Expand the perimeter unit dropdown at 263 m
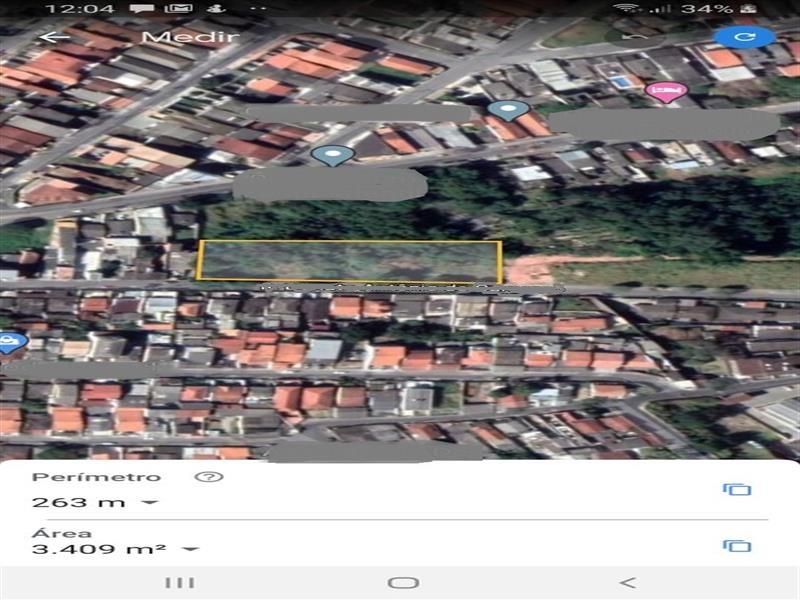 [150, 503]
